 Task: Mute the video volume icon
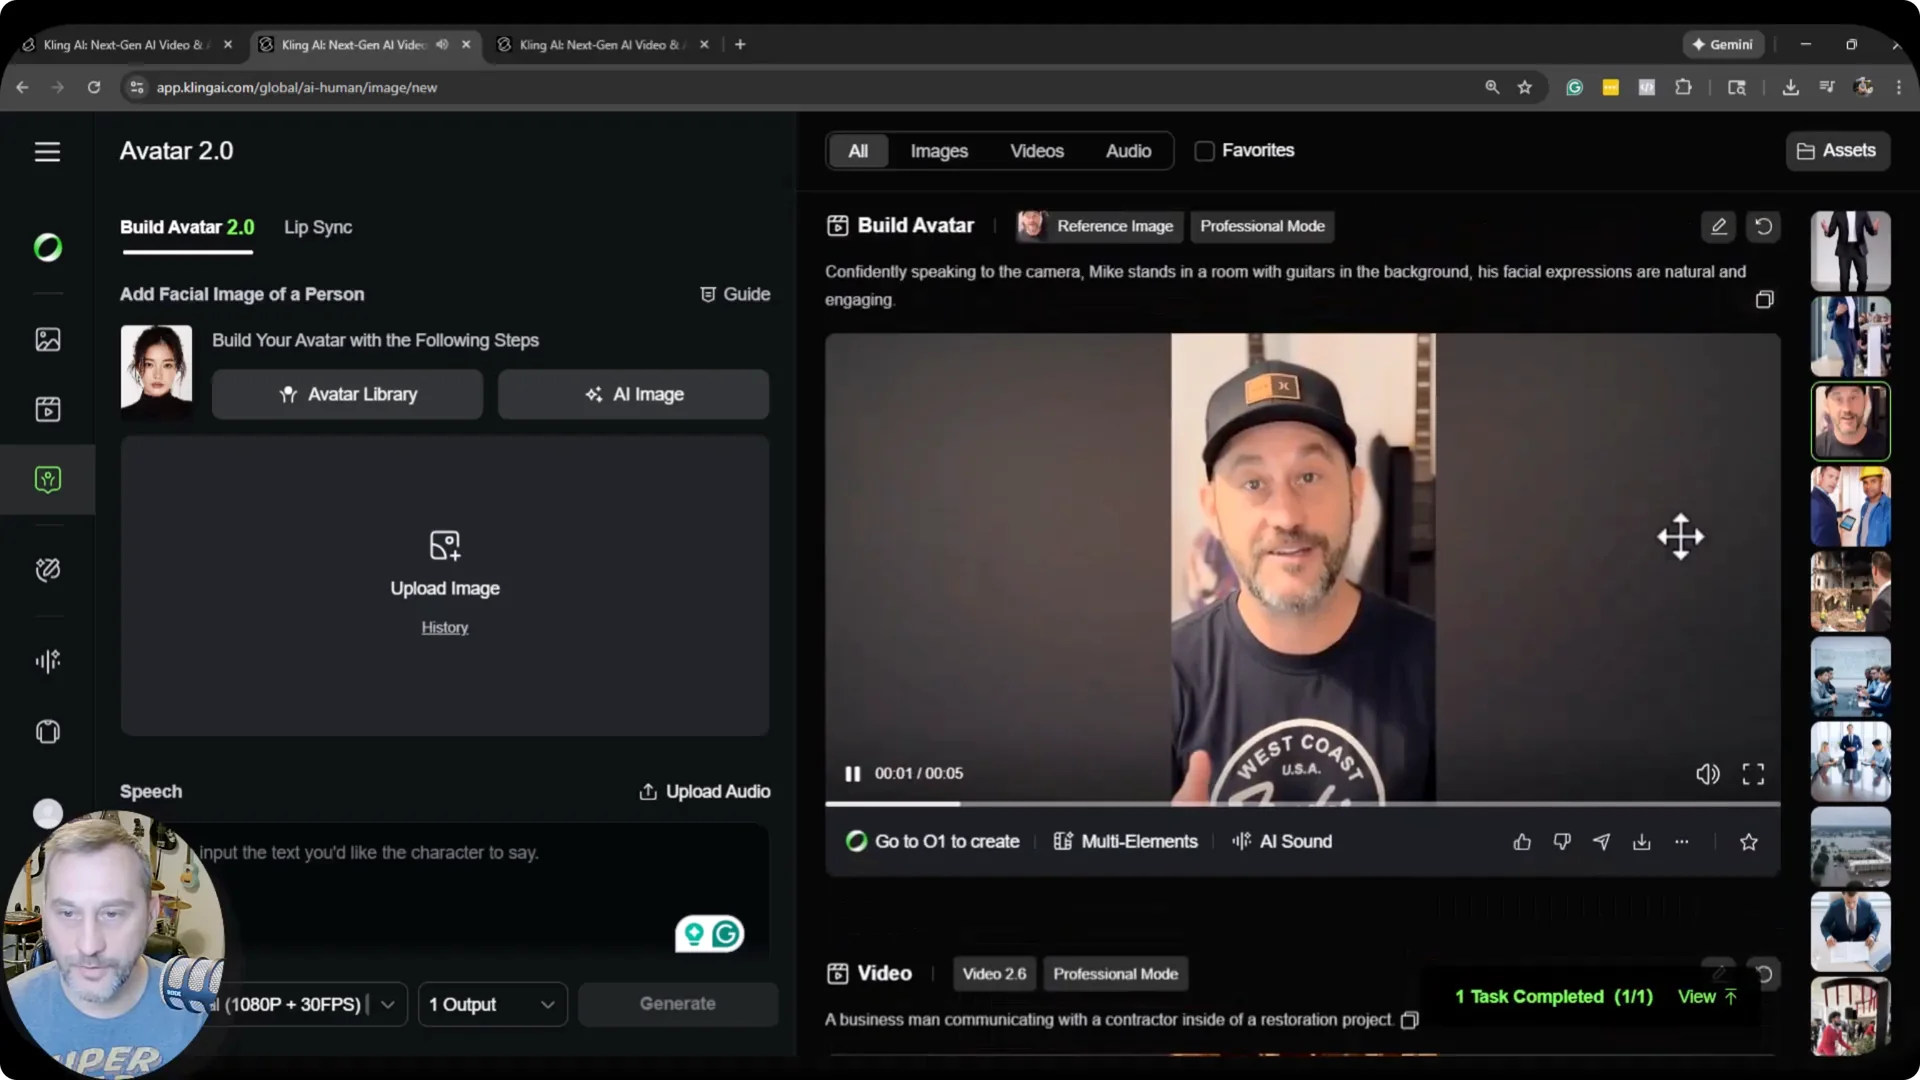coord(1707,774)
